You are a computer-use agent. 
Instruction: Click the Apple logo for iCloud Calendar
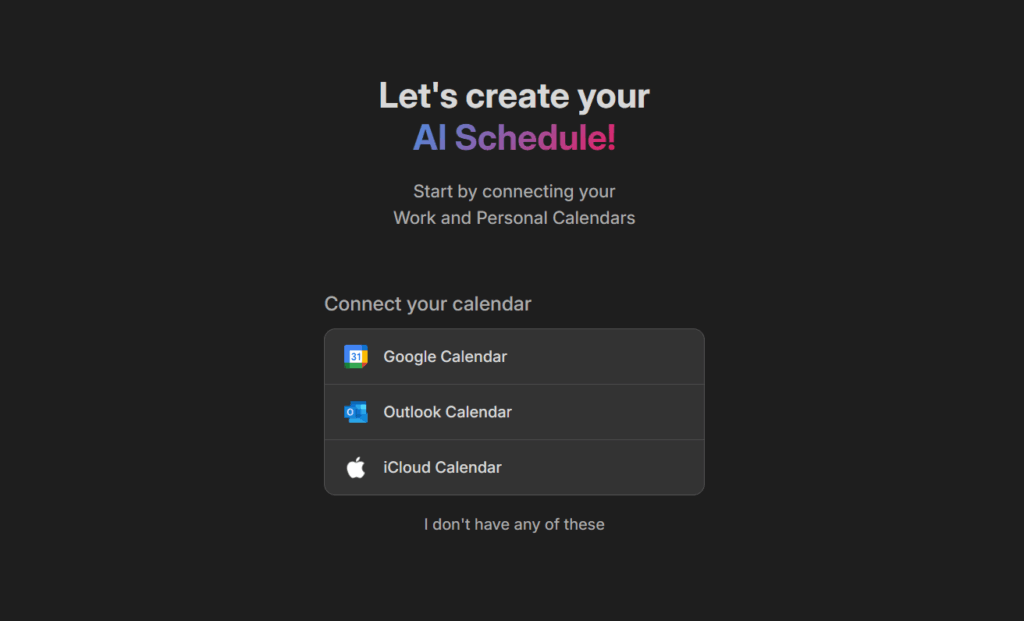click(x=356, y=467)
